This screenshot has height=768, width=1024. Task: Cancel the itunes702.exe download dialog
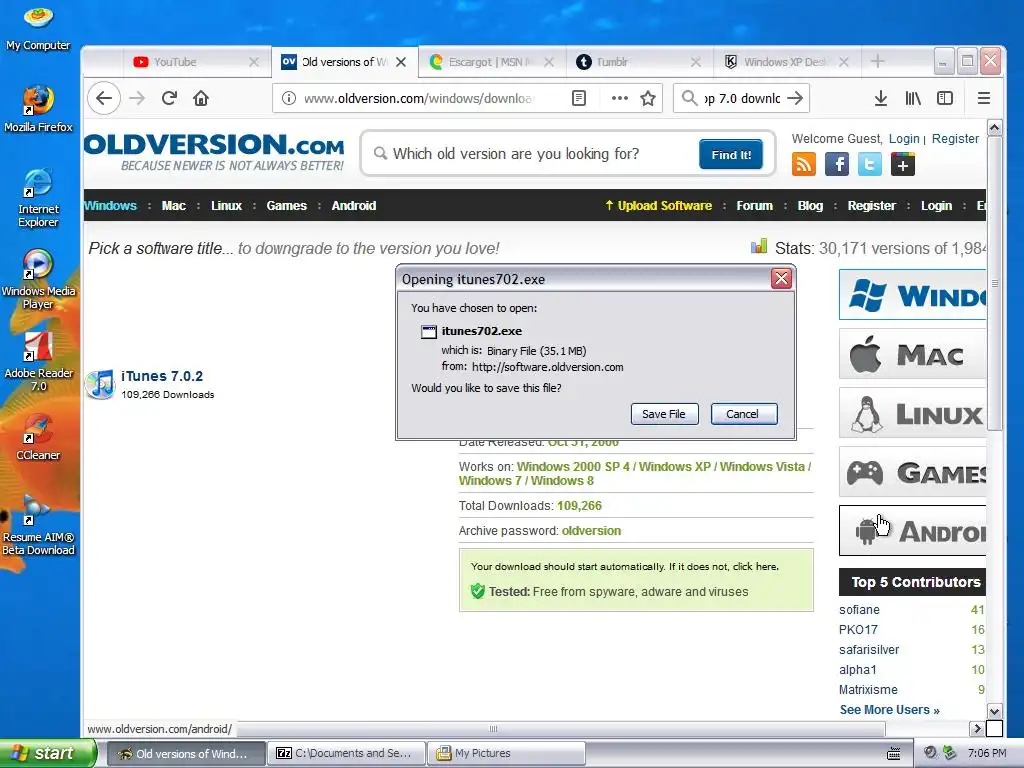pos(743,414)
